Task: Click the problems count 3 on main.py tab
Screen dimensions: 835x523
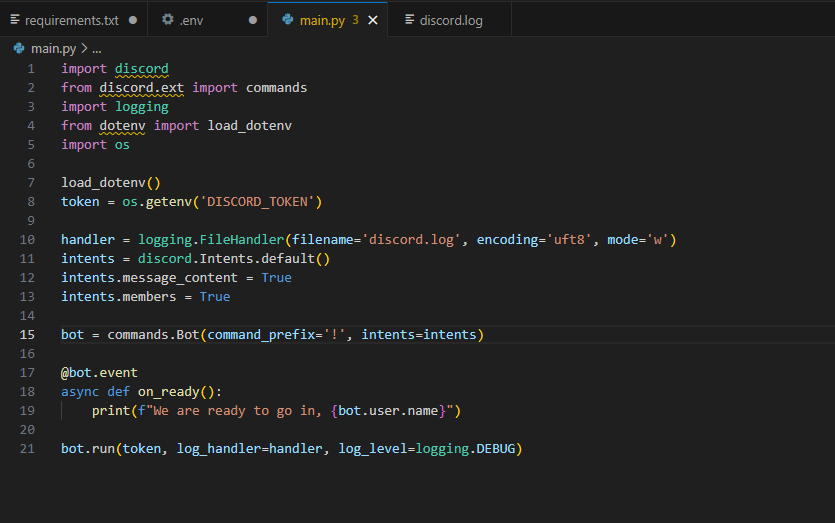Action: click(355, 20)
